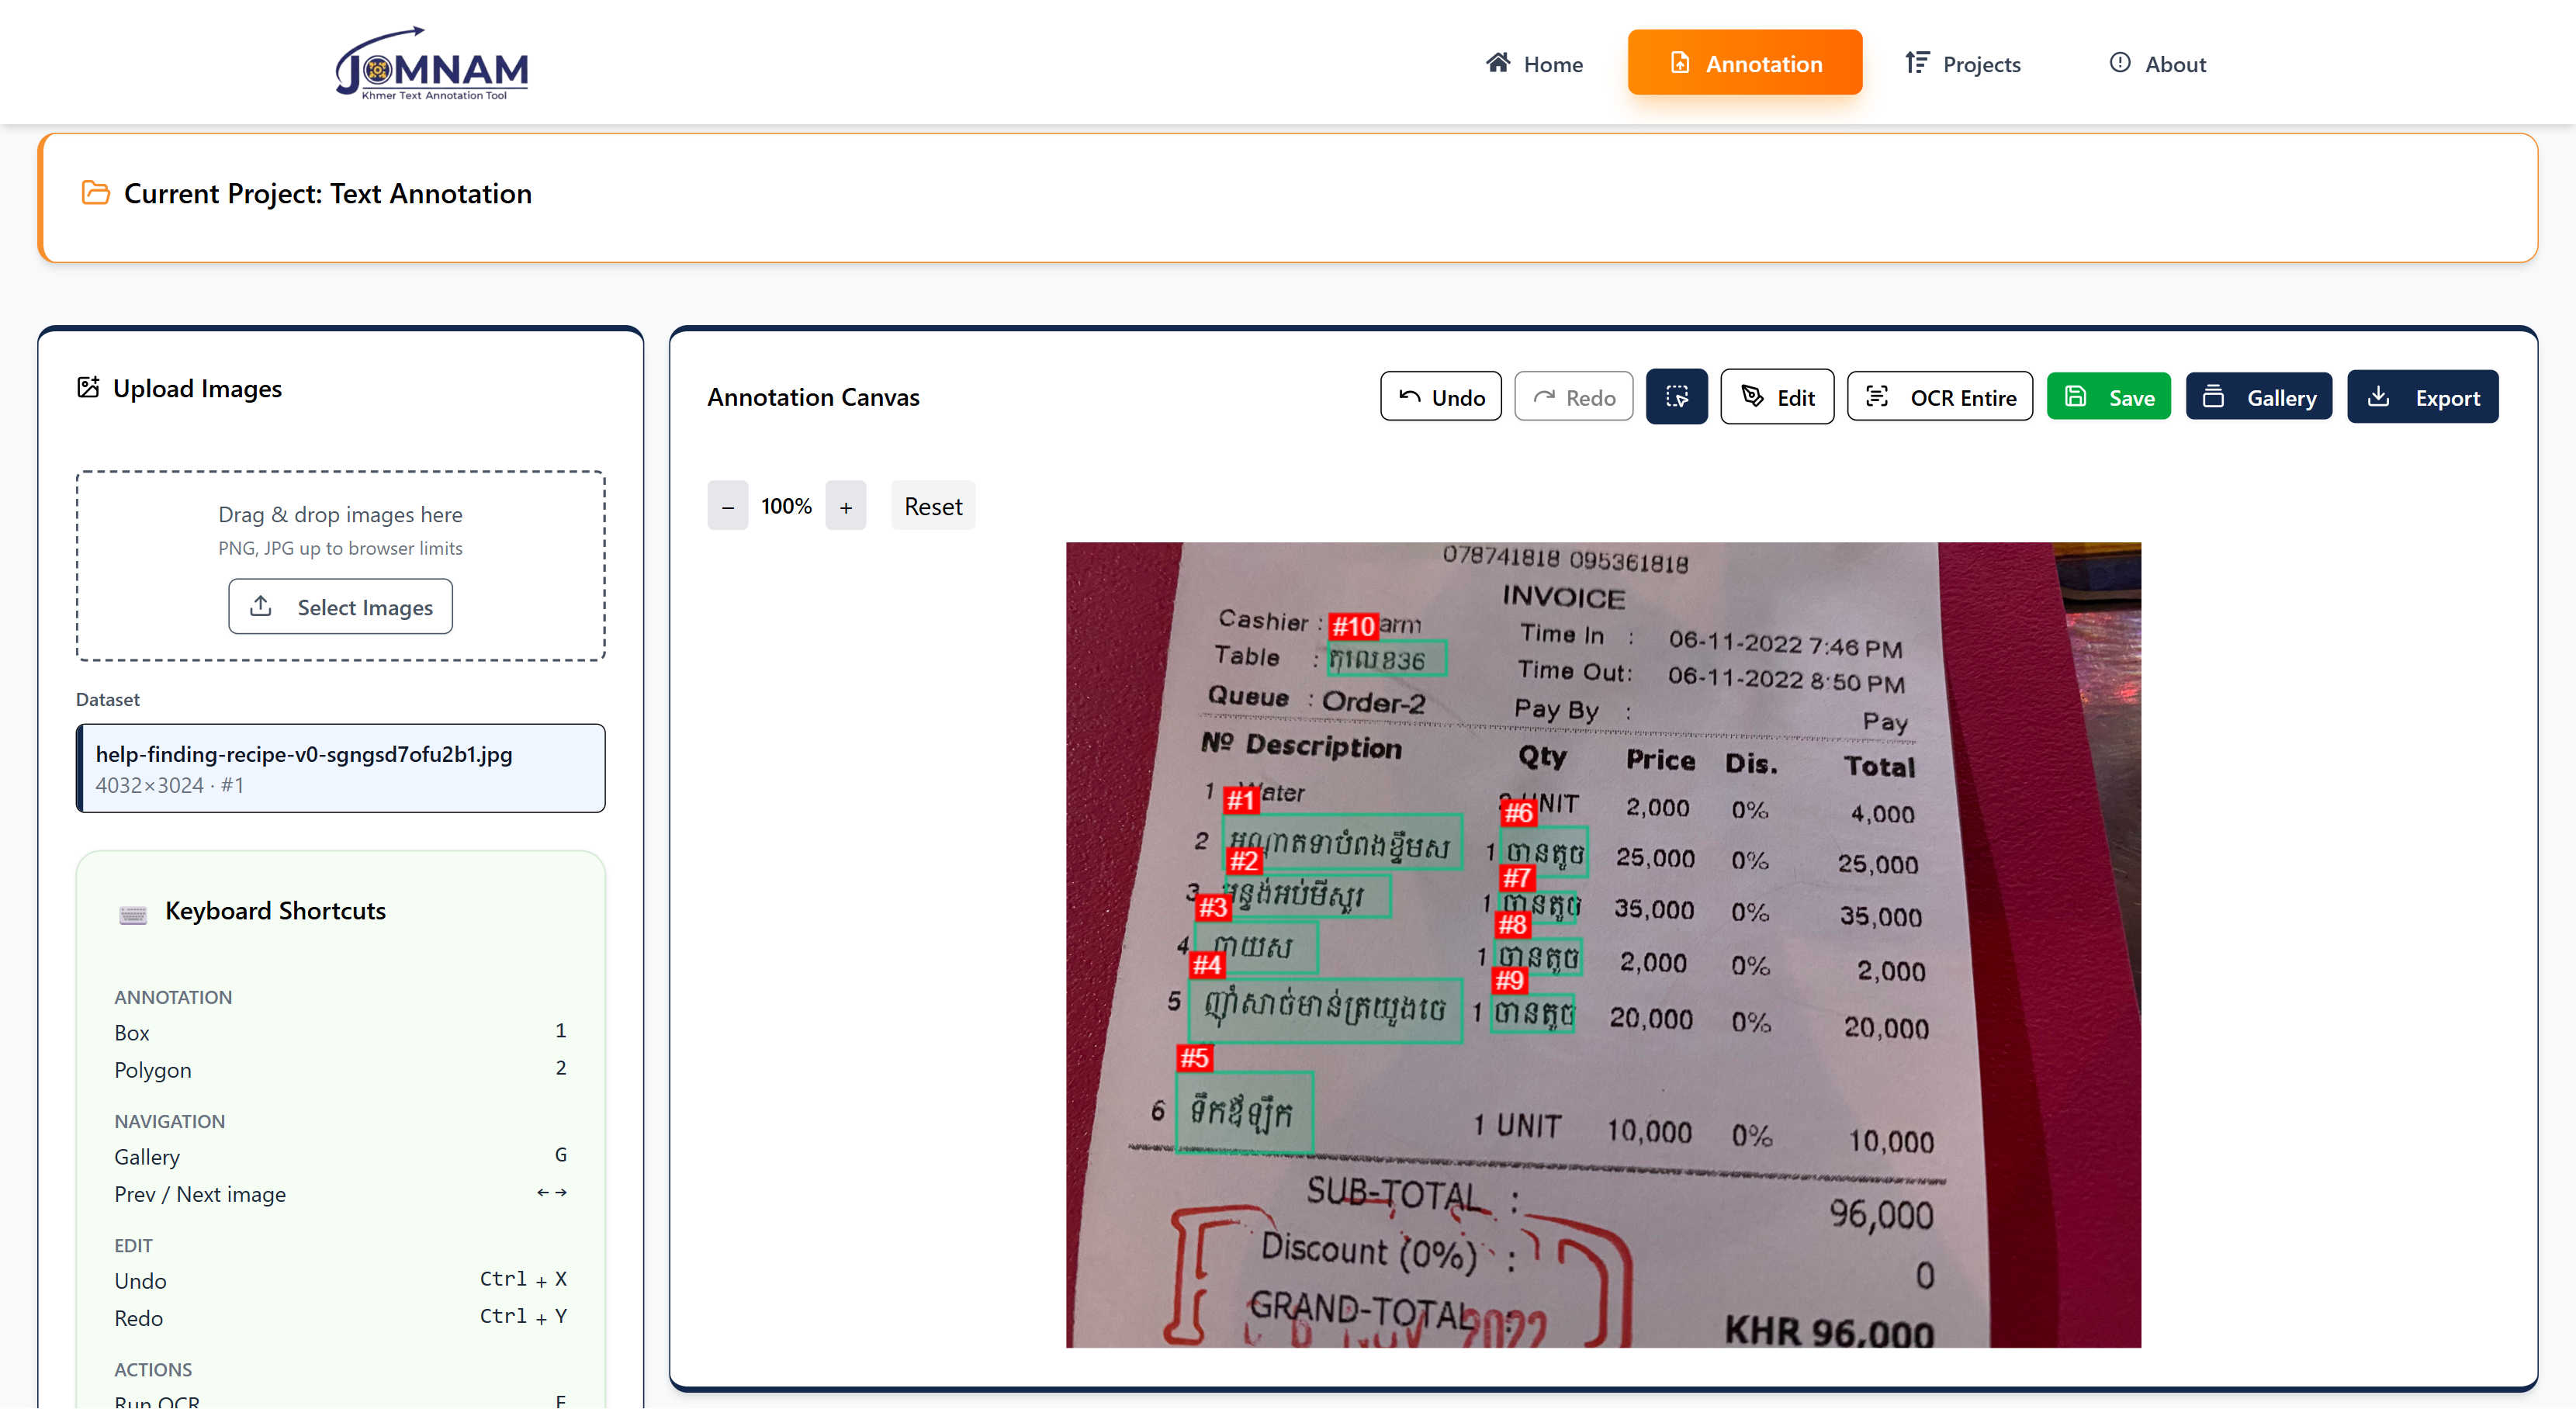Image resolution: width=2576 pixels, height=1409 pixels.
Task: Zoom in with the plus button
Action: 845,506
